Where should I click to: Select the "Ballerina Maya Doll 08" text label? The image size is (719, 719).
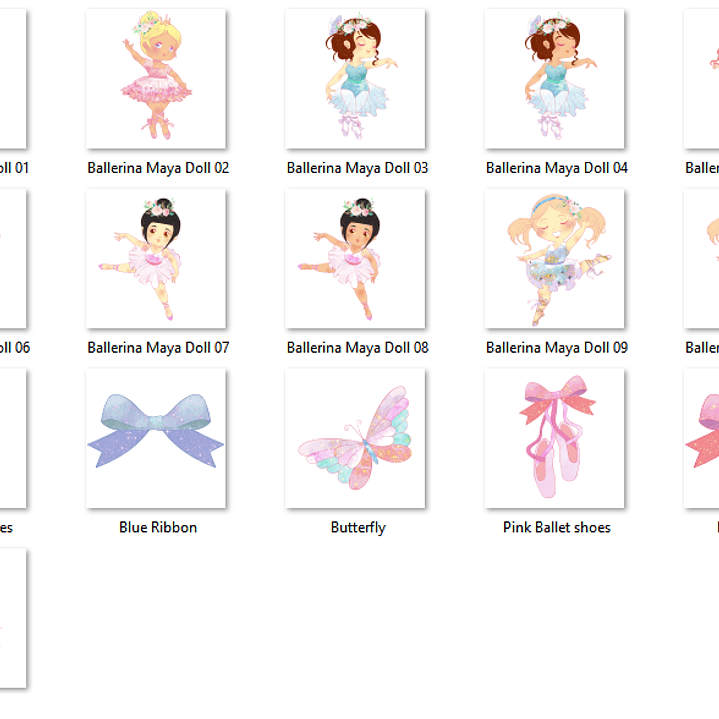click(x=357, y=348)
